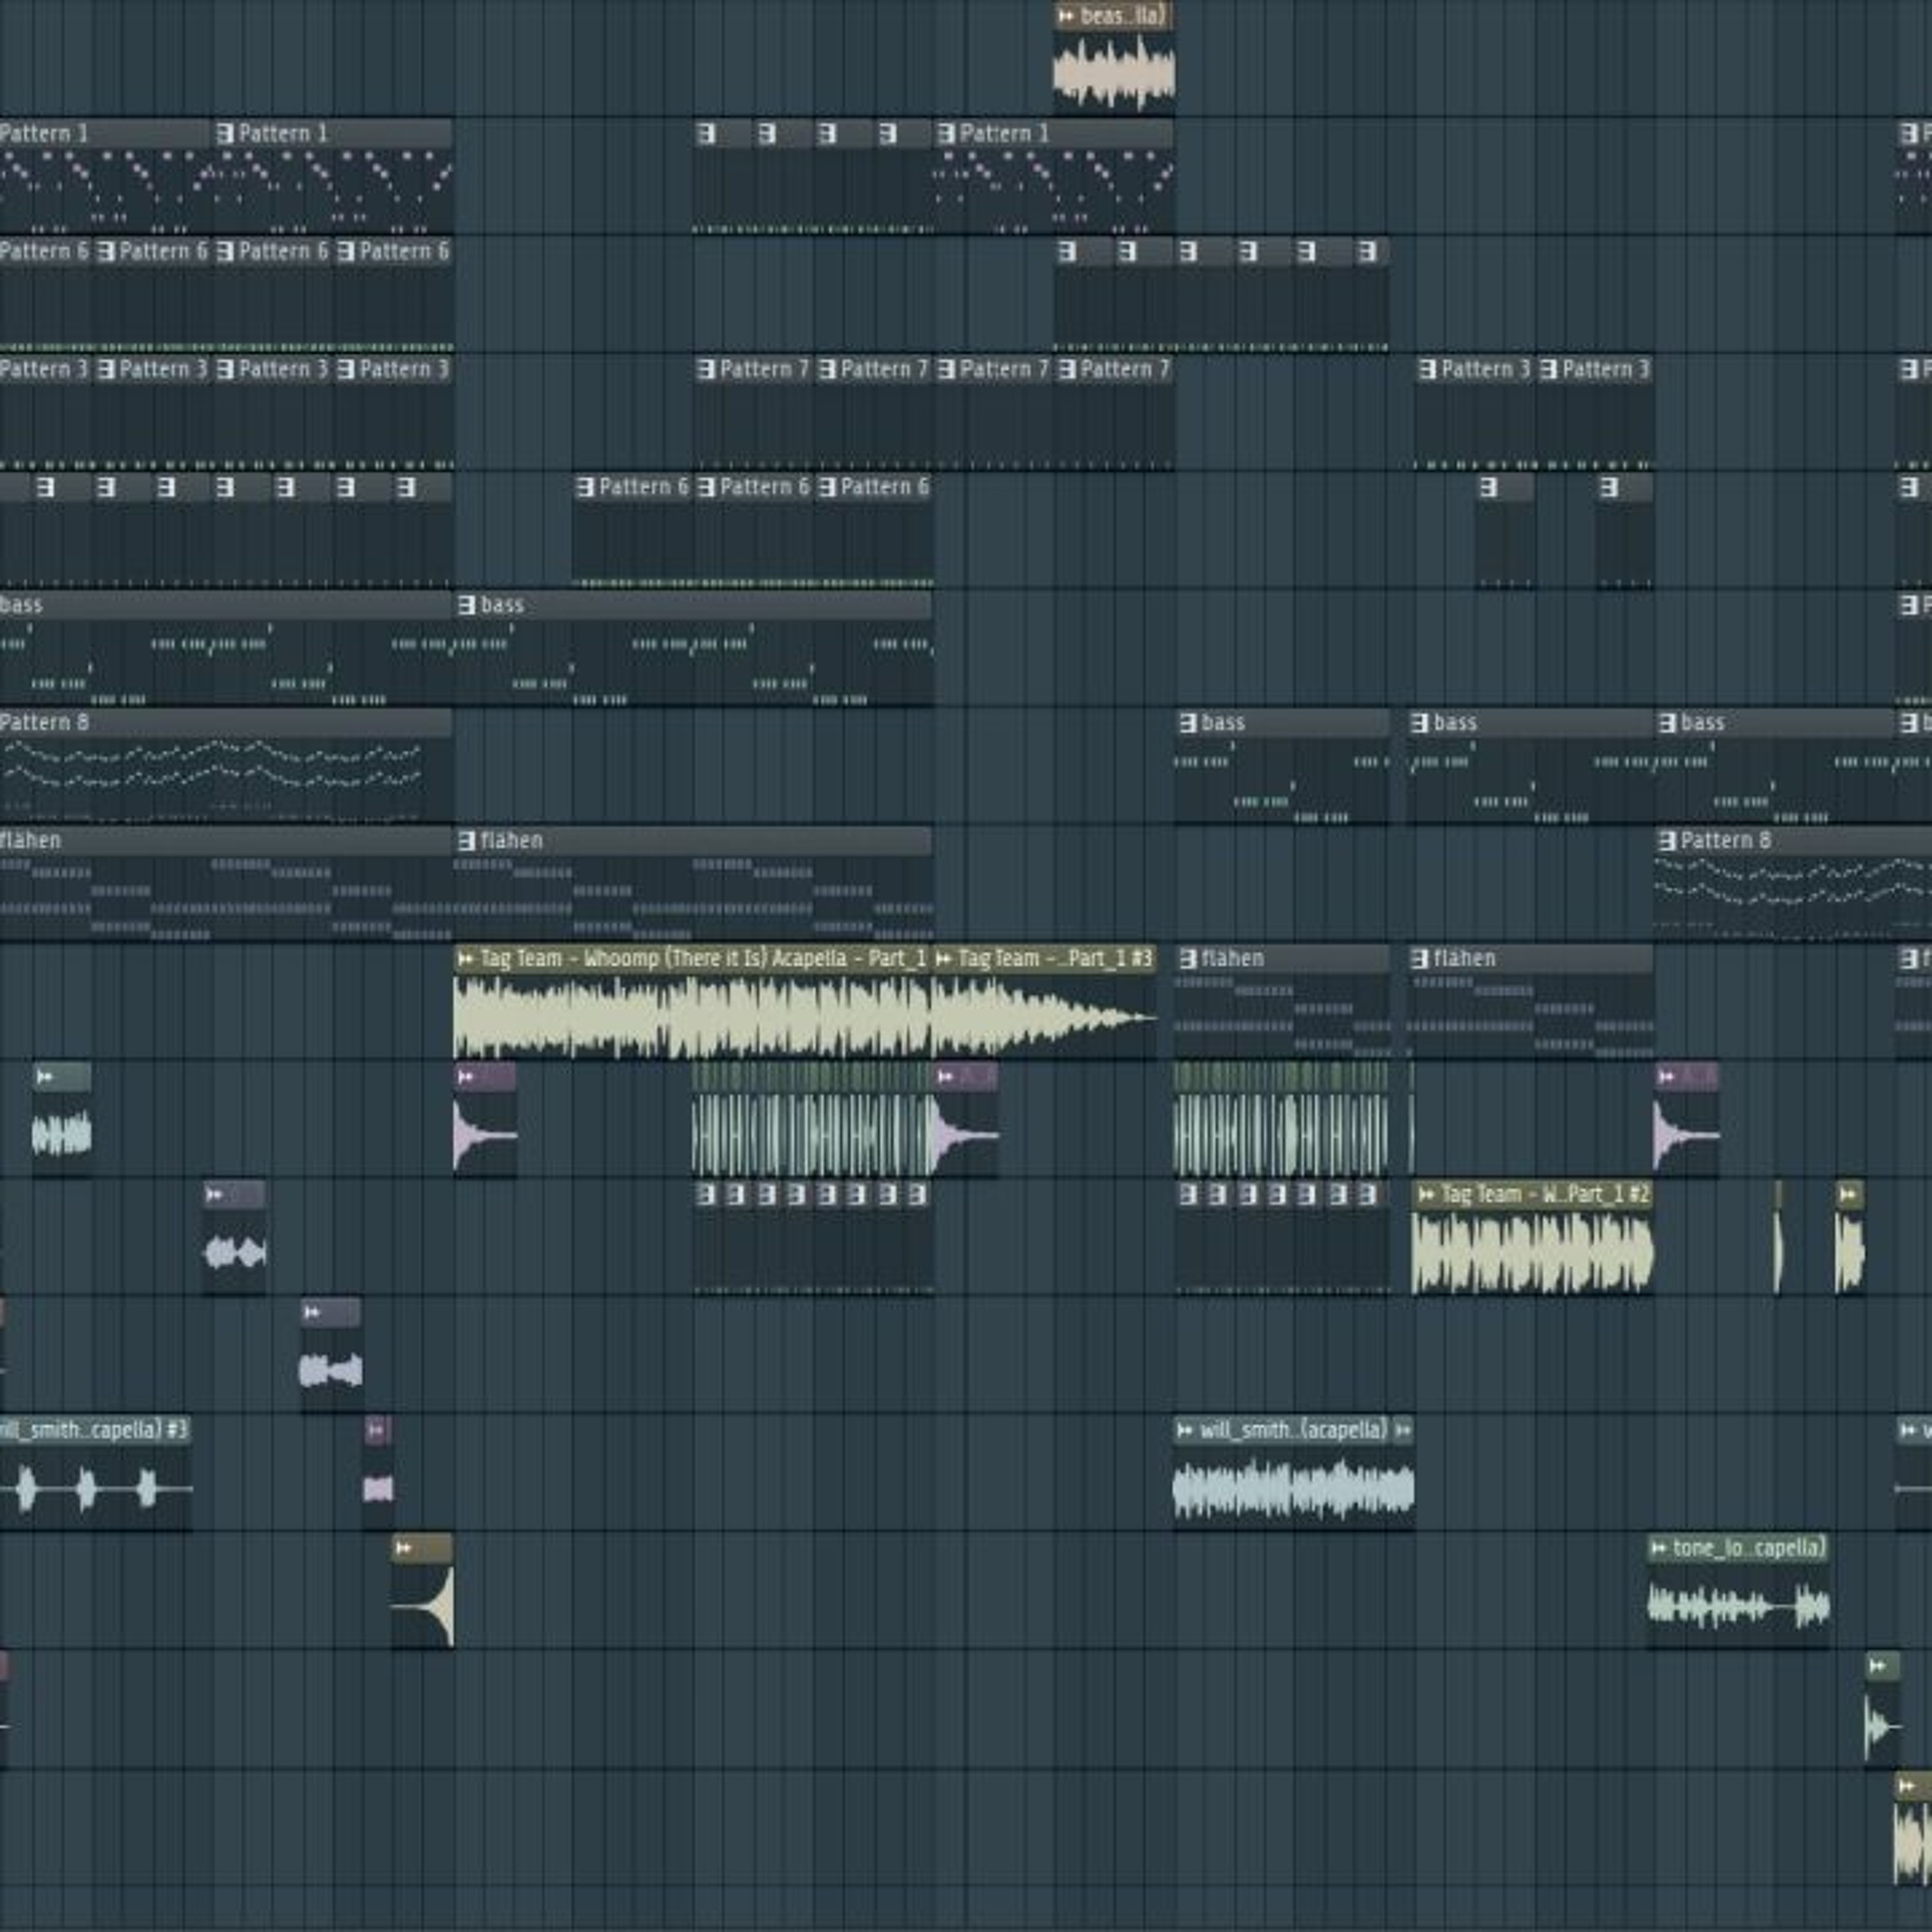Select the will_smith..capella) #3 clip title
Screen dimensions: 1932x1932
[95, 1431]
